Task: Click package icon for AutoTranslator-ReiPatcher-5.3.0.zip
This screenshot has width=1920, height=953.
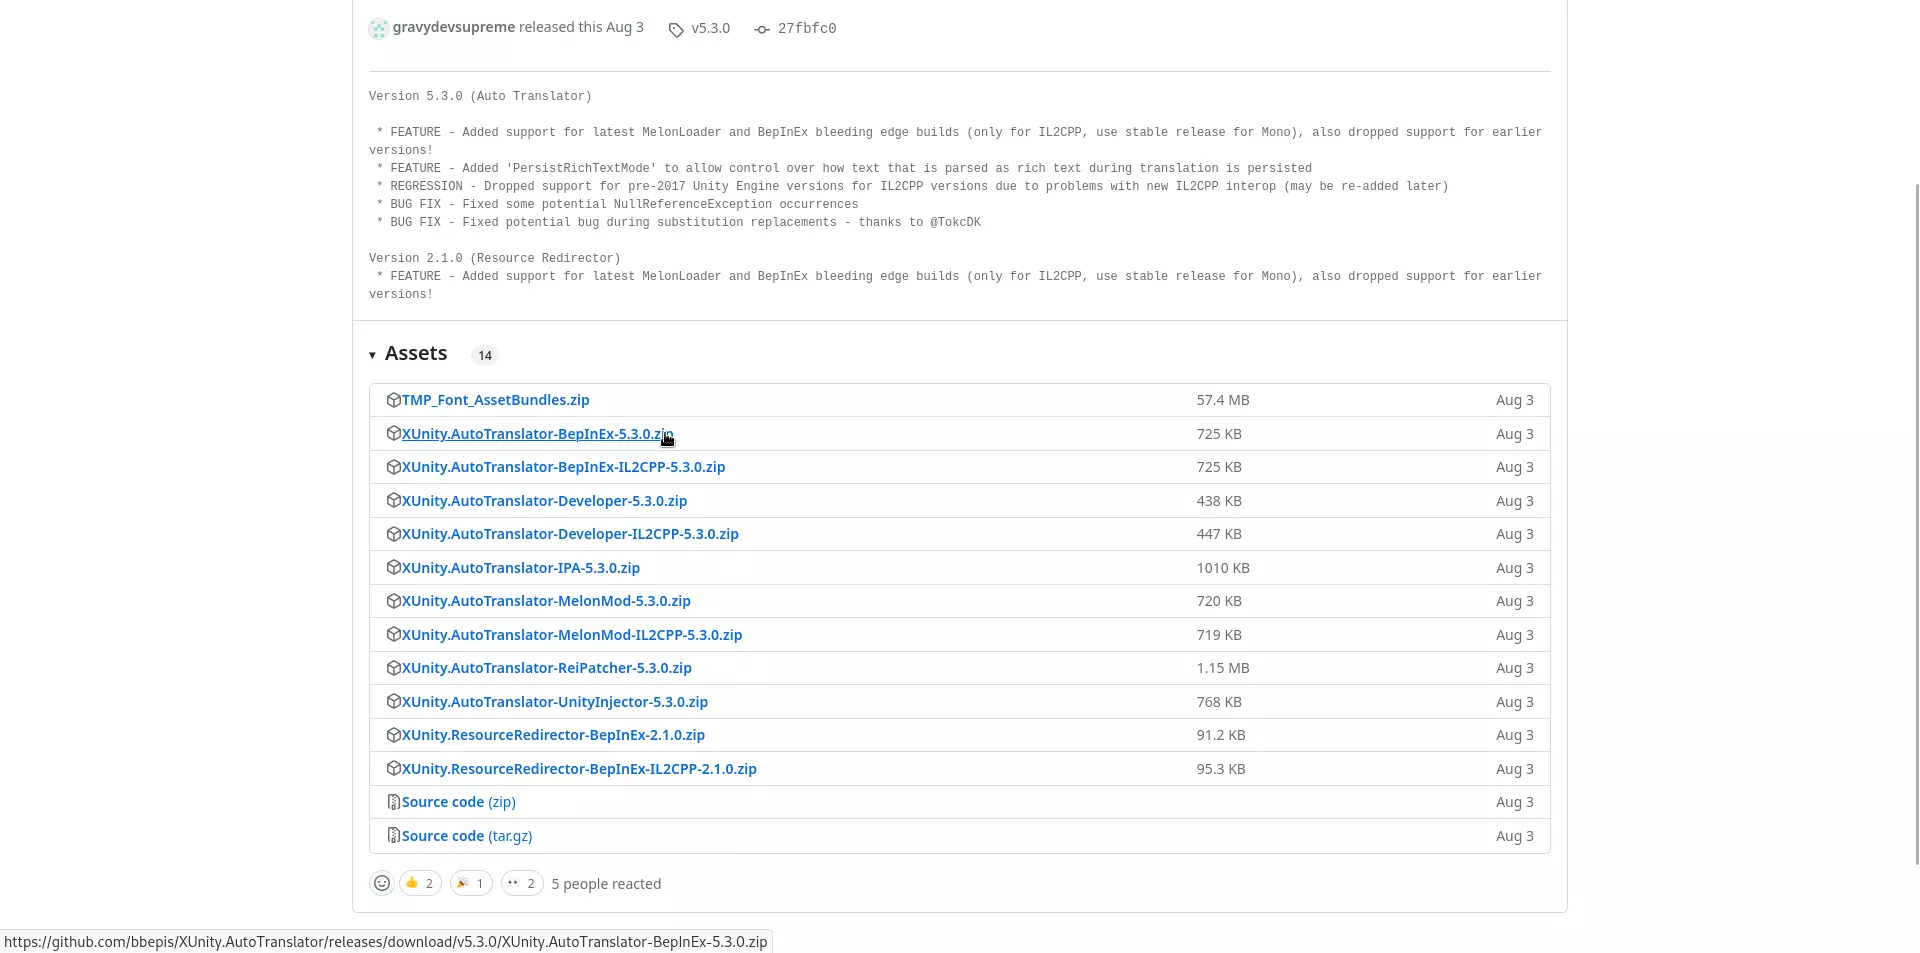Action: click(x=394, y=668)
